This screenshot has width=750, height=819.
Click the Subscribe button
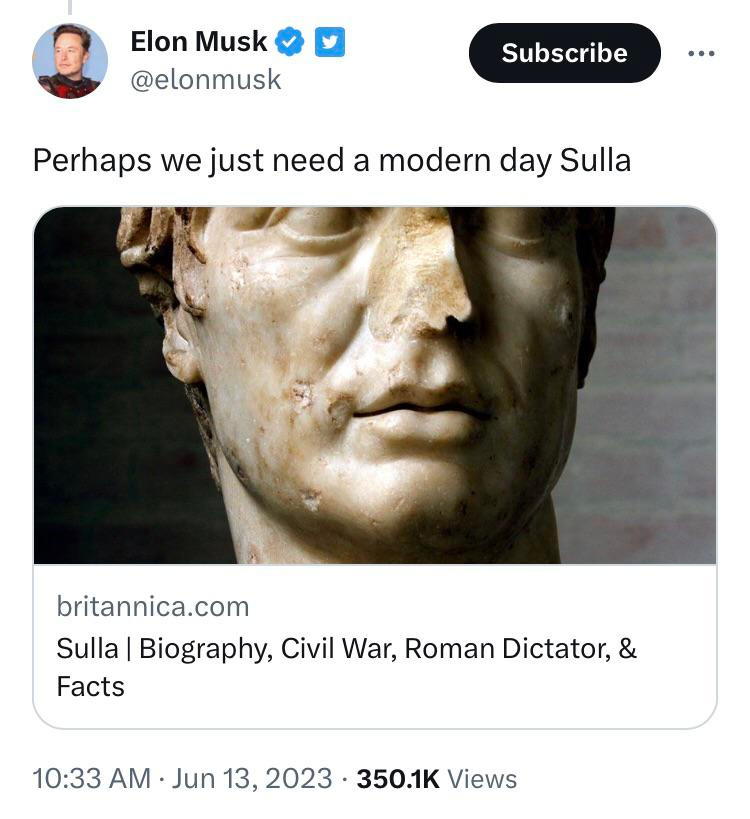[x=564, y=53]
